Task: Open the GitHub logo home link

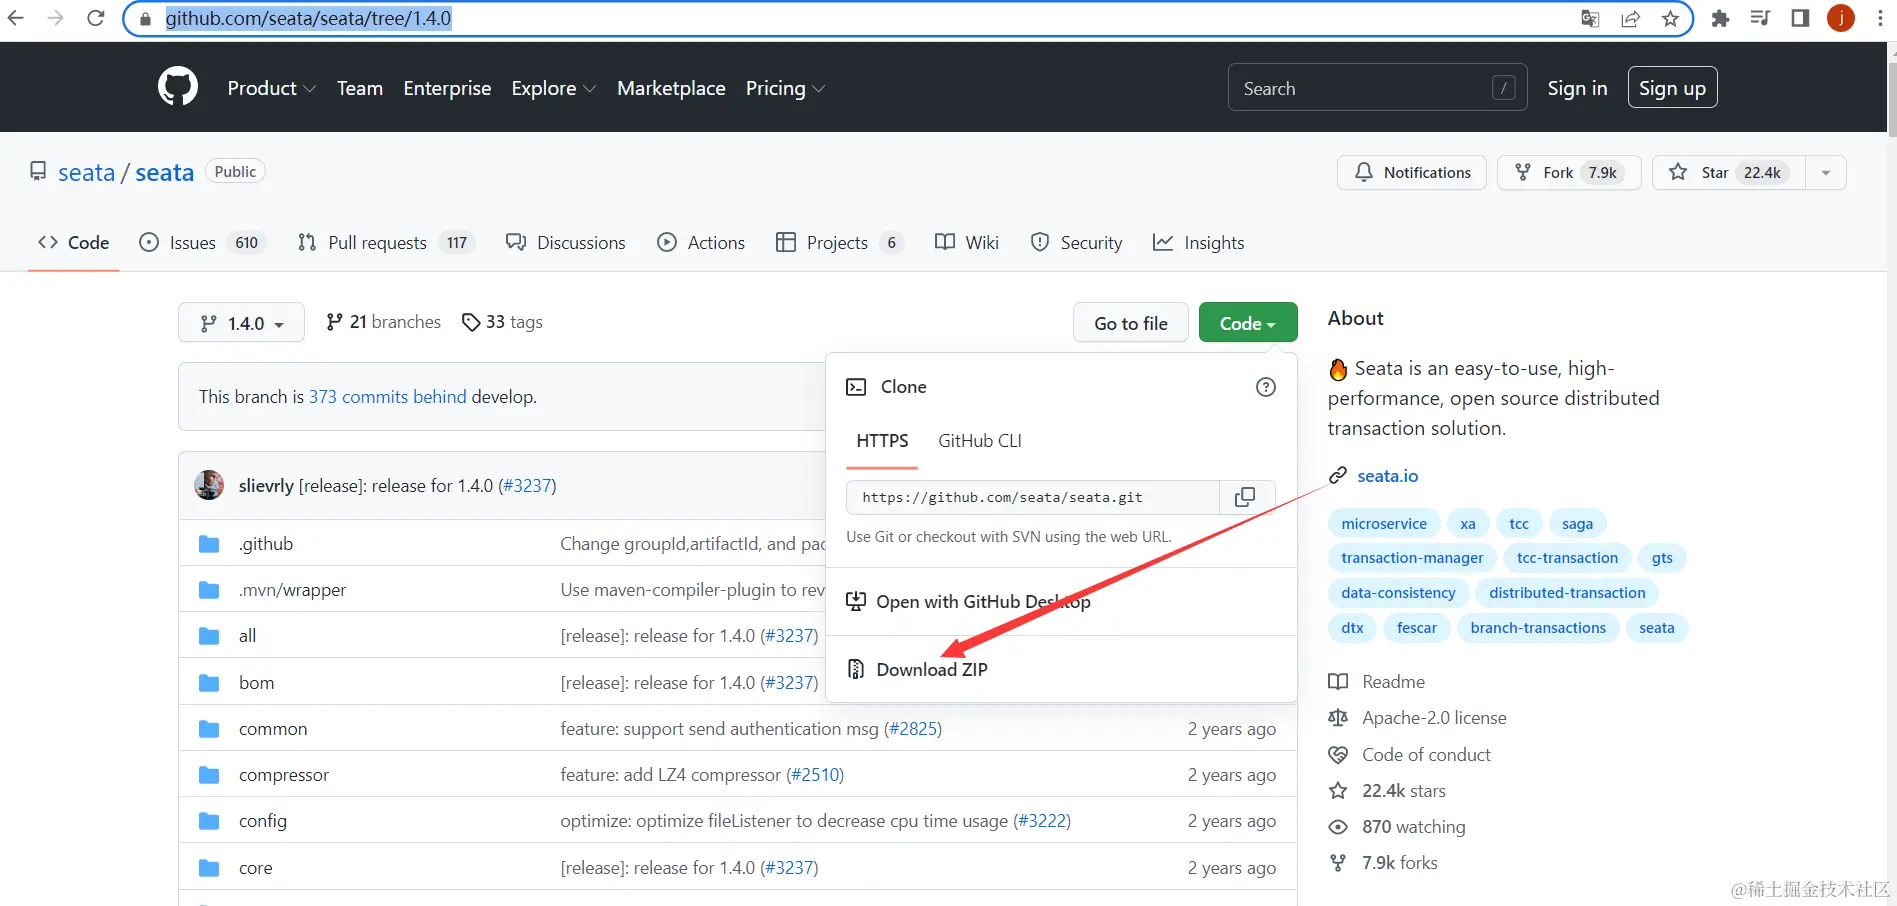Action: pyautogui.click(x=178, y=88)
